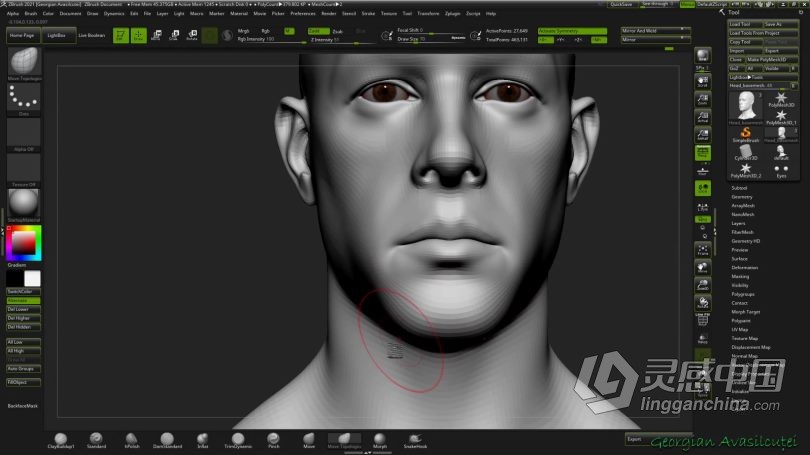Expand the Polygroups section
Image resolution: width=810 pixels, height=455 pixels.
[x=743, y=294]
